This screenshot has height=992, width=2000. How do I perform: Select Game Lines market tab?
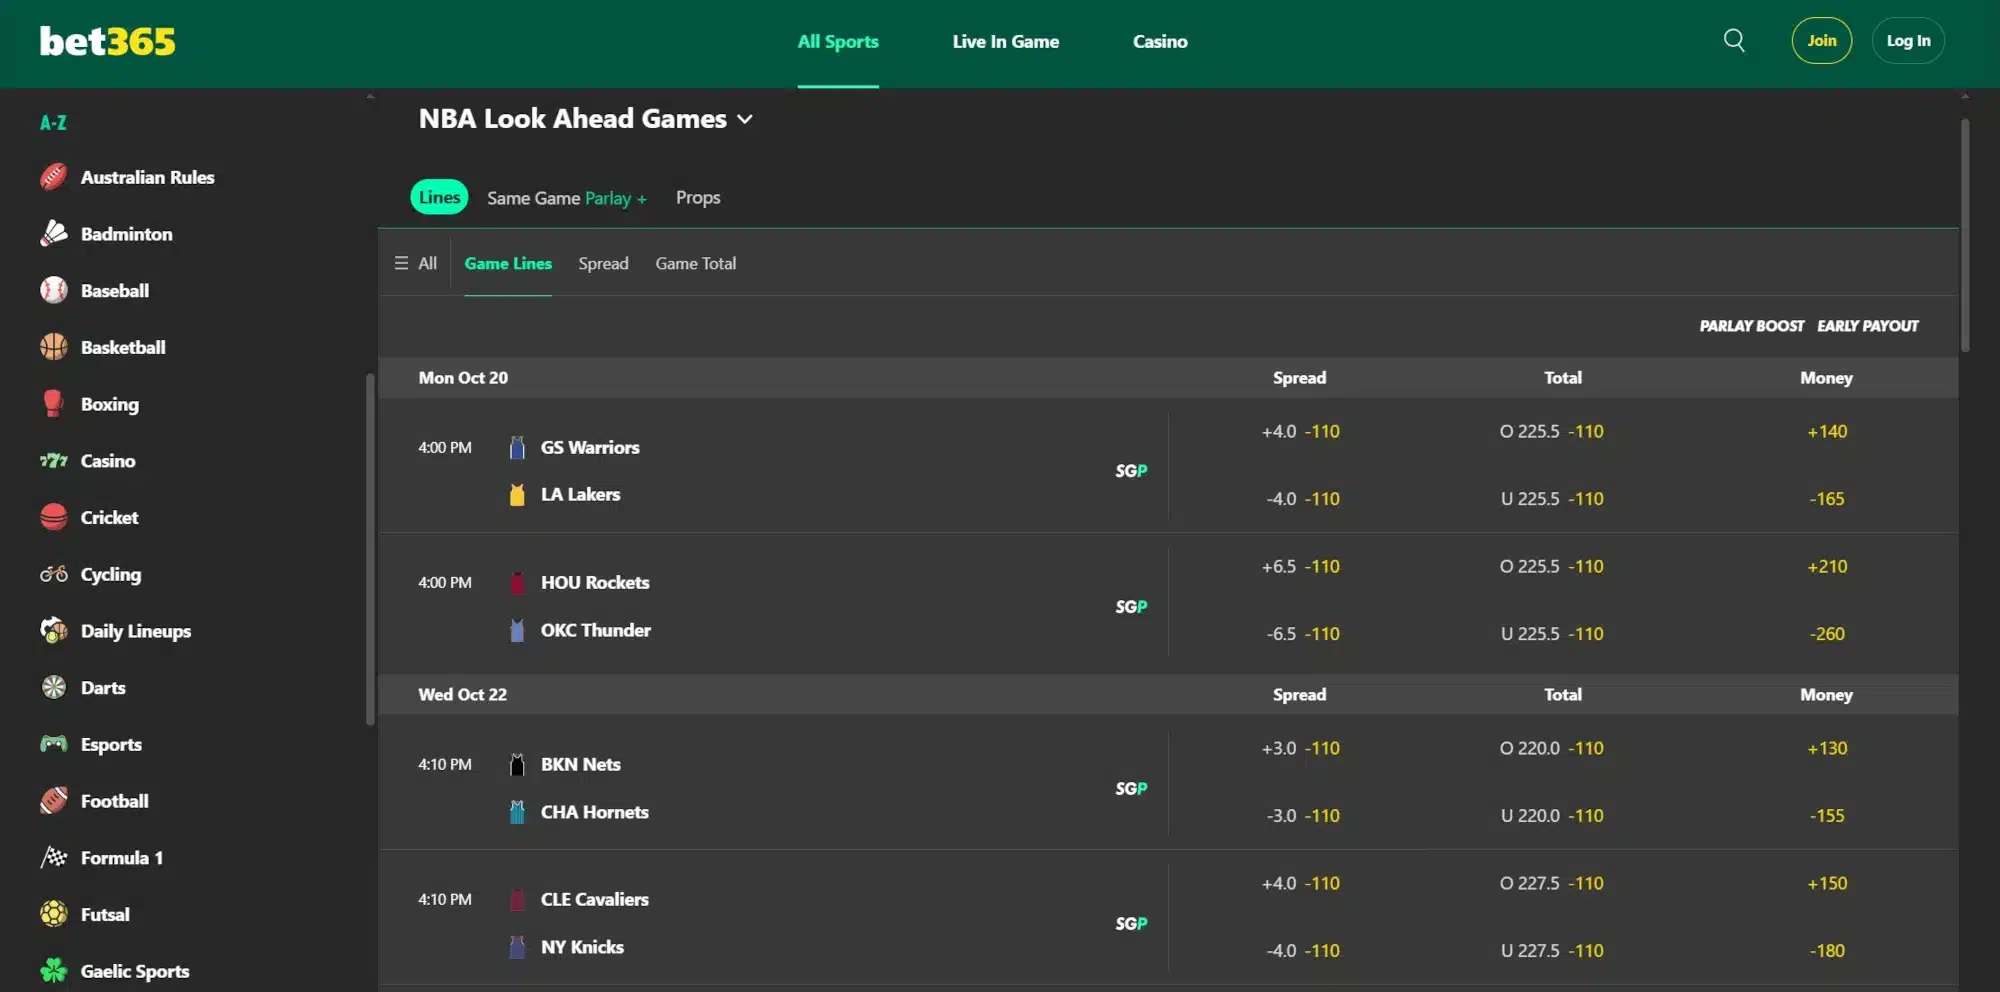508,263
